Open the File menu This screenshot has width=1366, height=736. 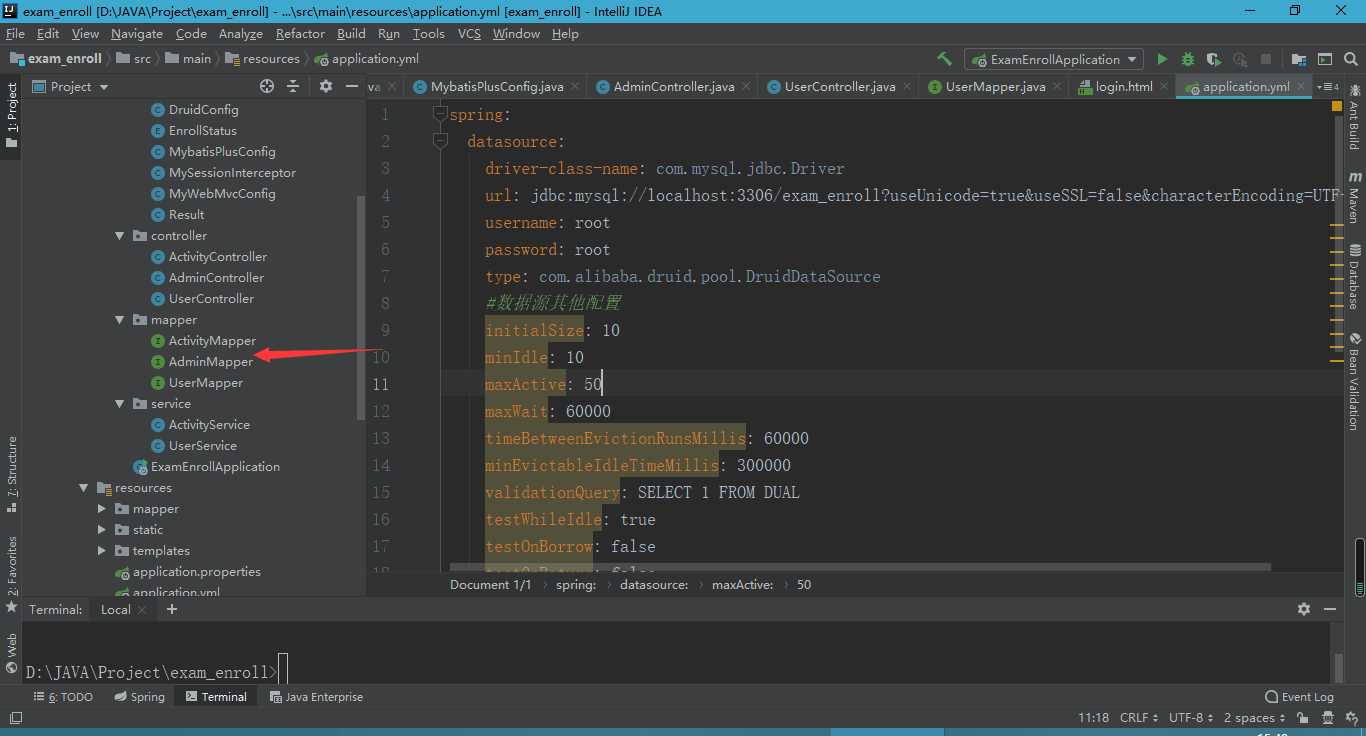point(14,33)
